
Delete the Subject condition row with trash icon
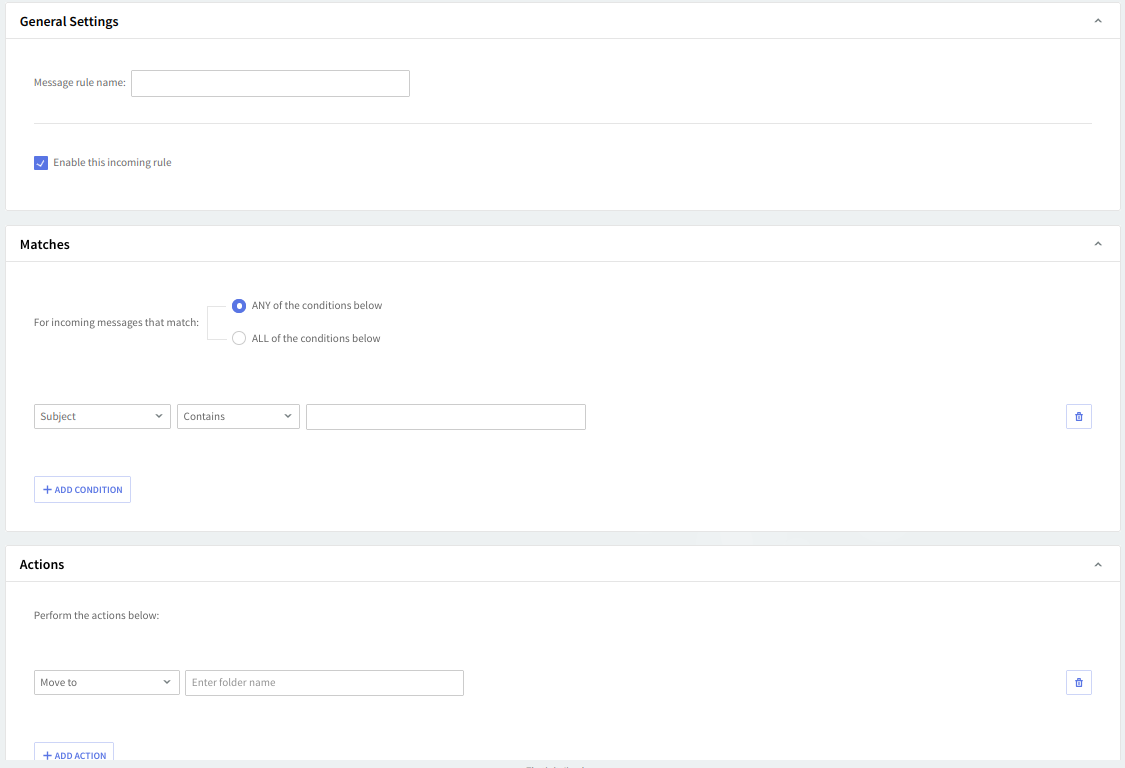(1078, 416)
